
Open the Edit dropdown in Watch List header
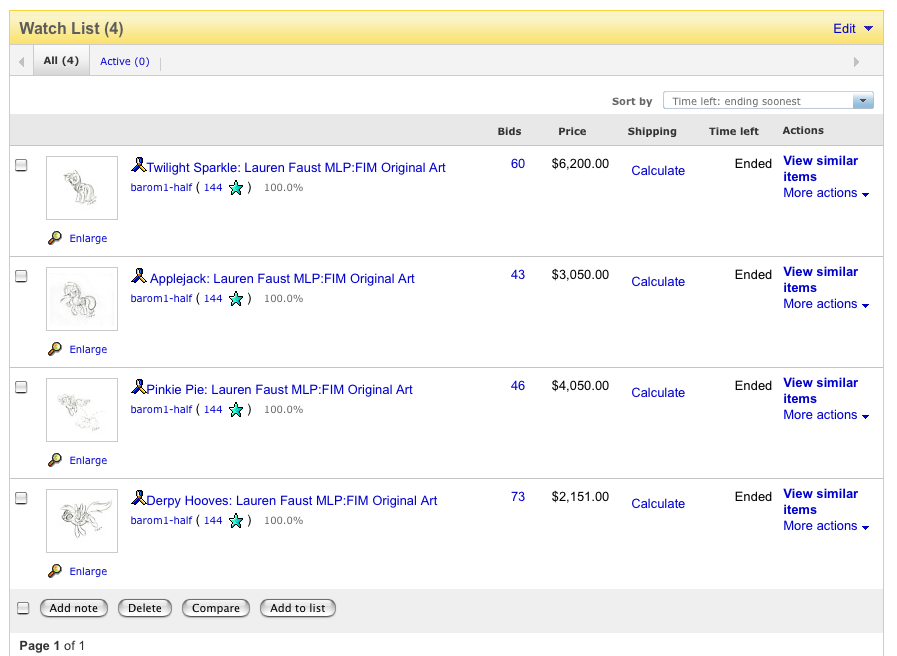point(852,29)
